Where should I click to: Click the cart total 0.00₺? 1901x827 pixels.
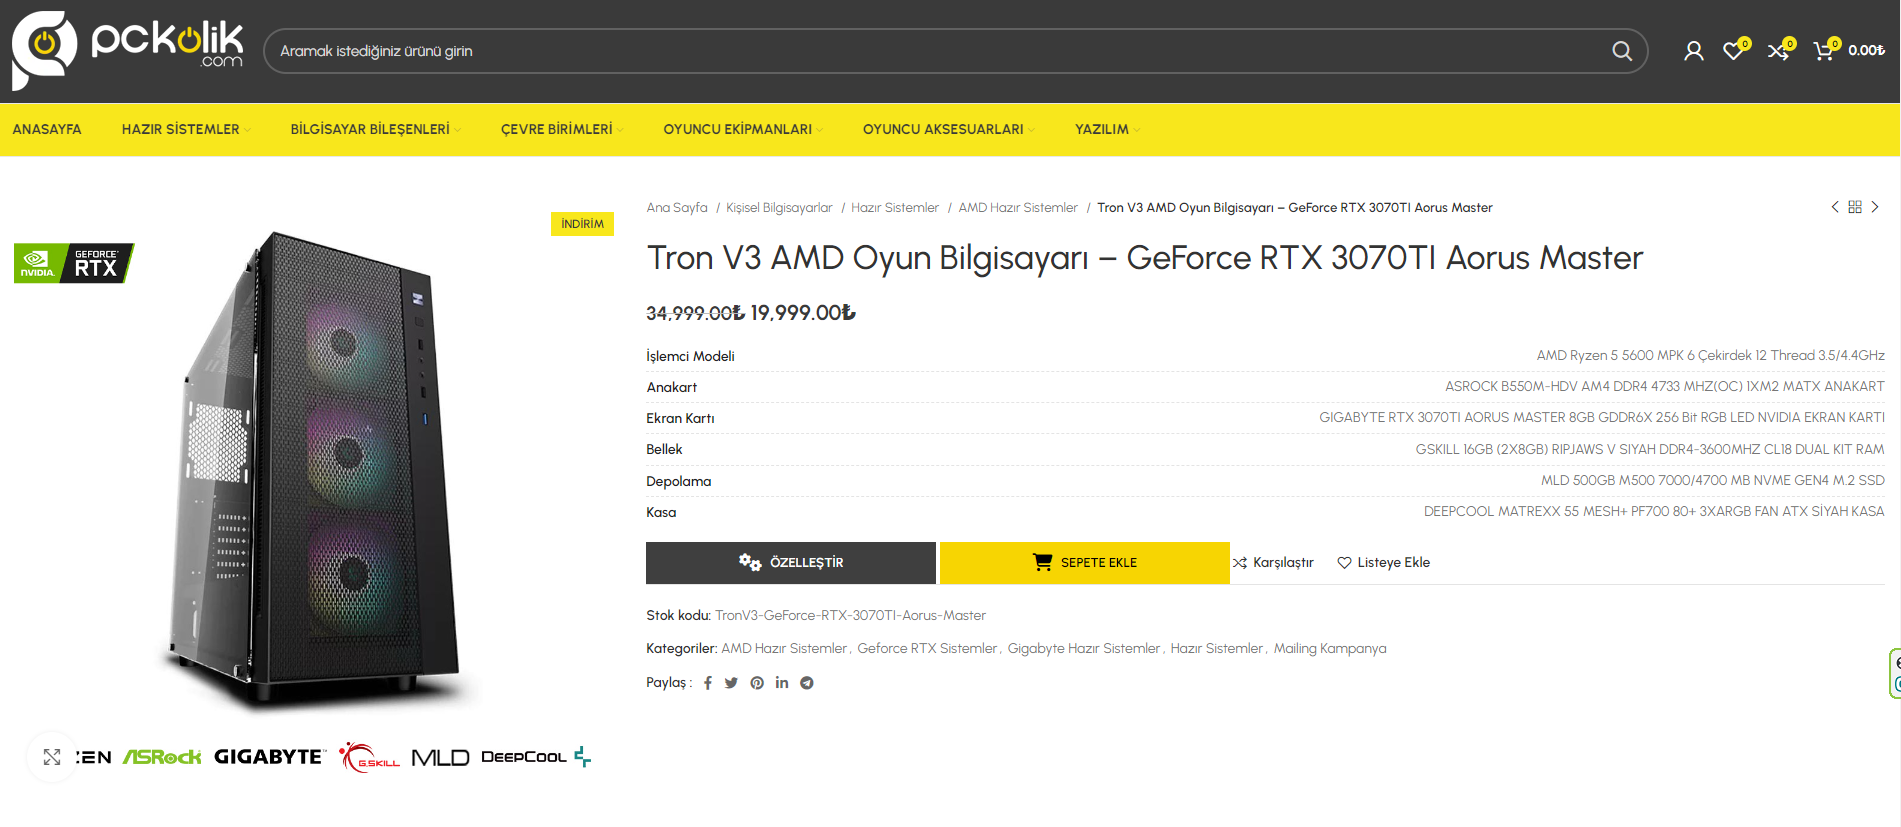tap(1866, 51)
